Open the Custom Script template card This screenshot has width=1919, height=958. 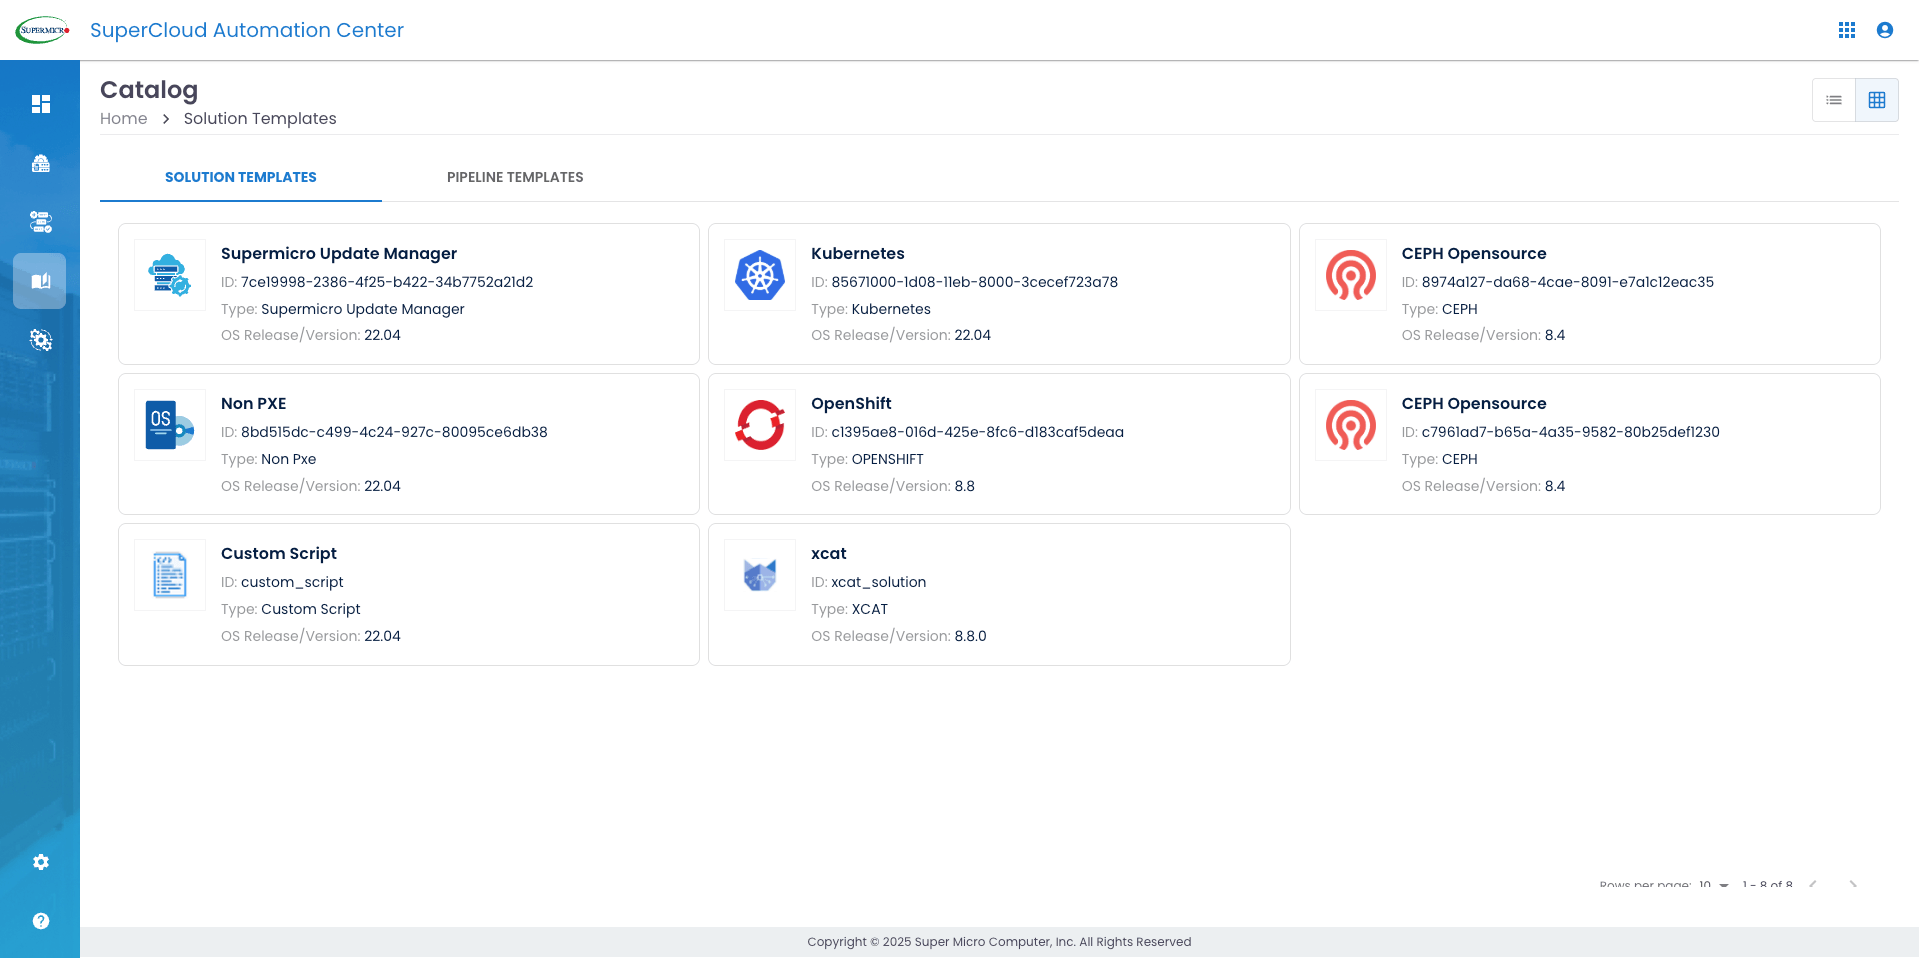click(408, 594)
